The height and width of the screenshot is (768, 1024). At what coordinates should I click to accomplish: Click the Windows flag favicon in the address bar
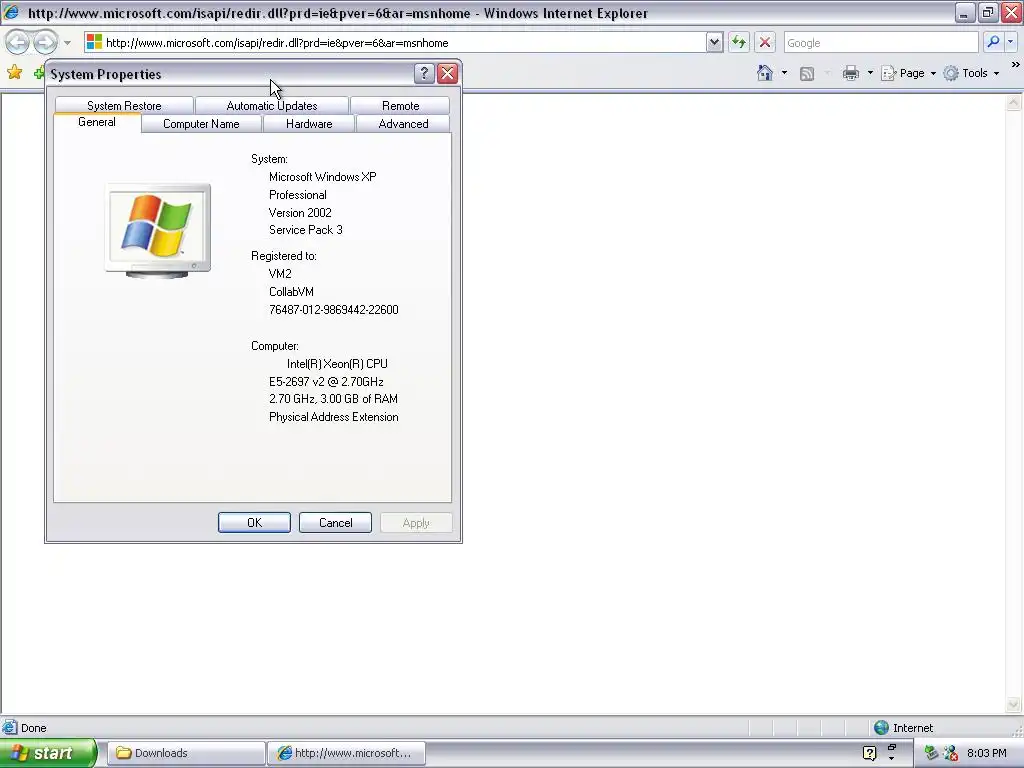94,42
